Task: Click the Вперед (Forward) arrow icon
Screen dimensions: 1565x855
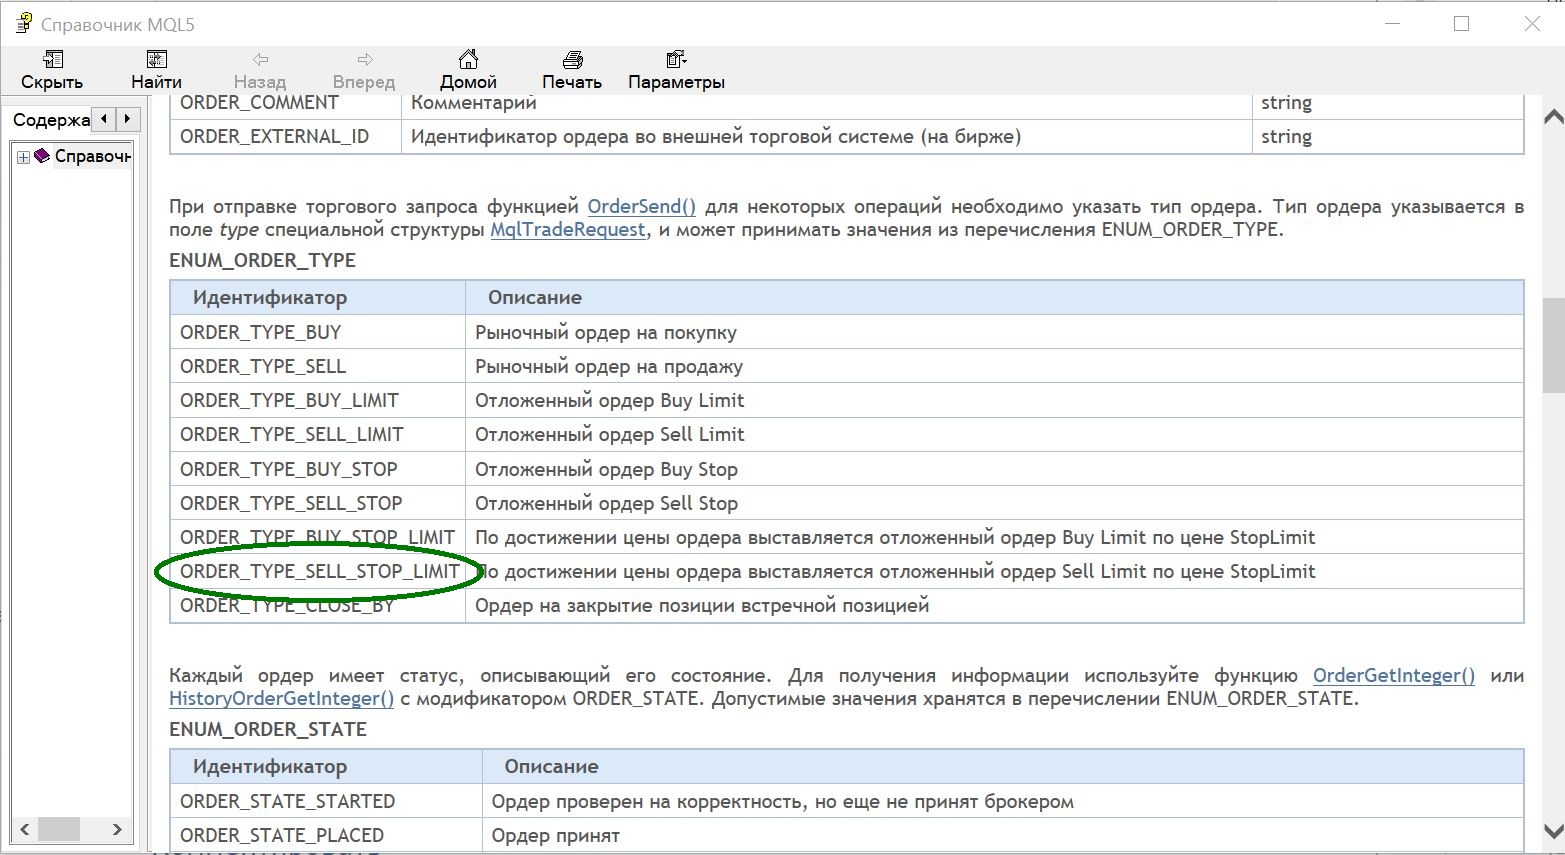Action: [364, 60]
